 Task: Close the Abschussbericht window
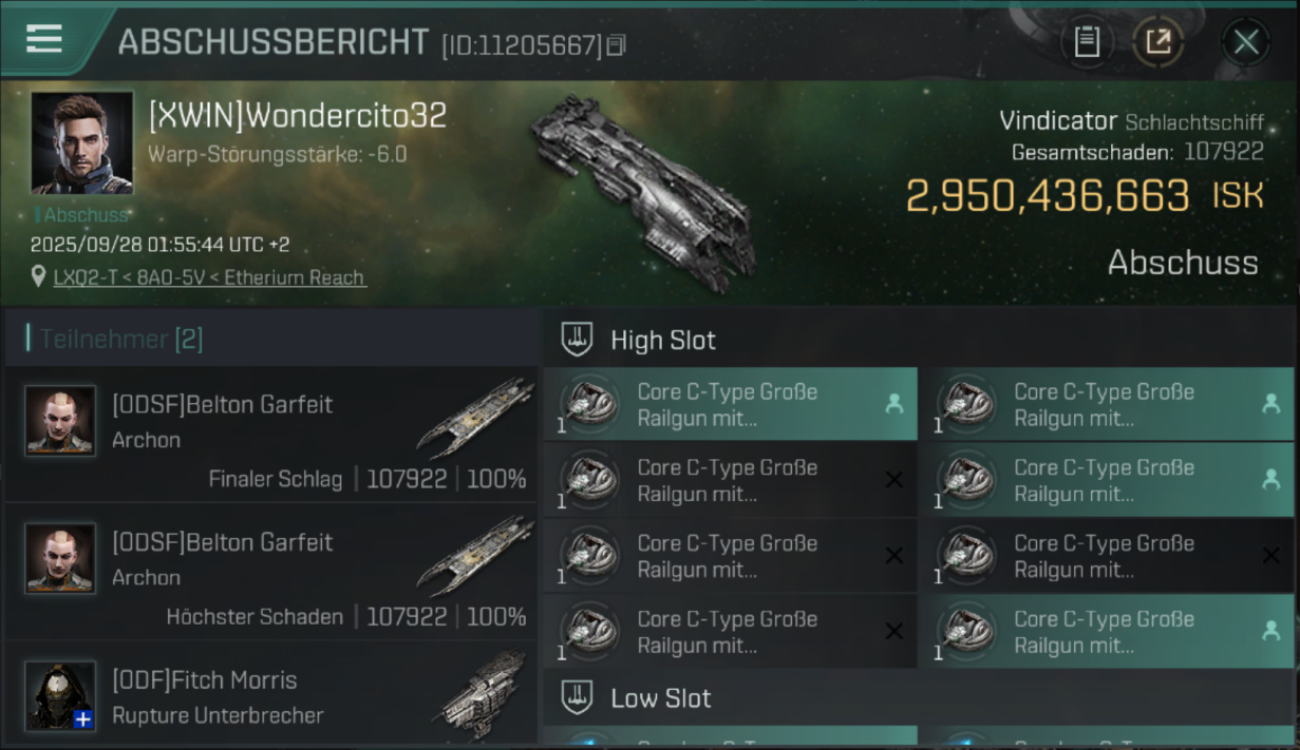pyautogui.click(x=1246, y=42)
